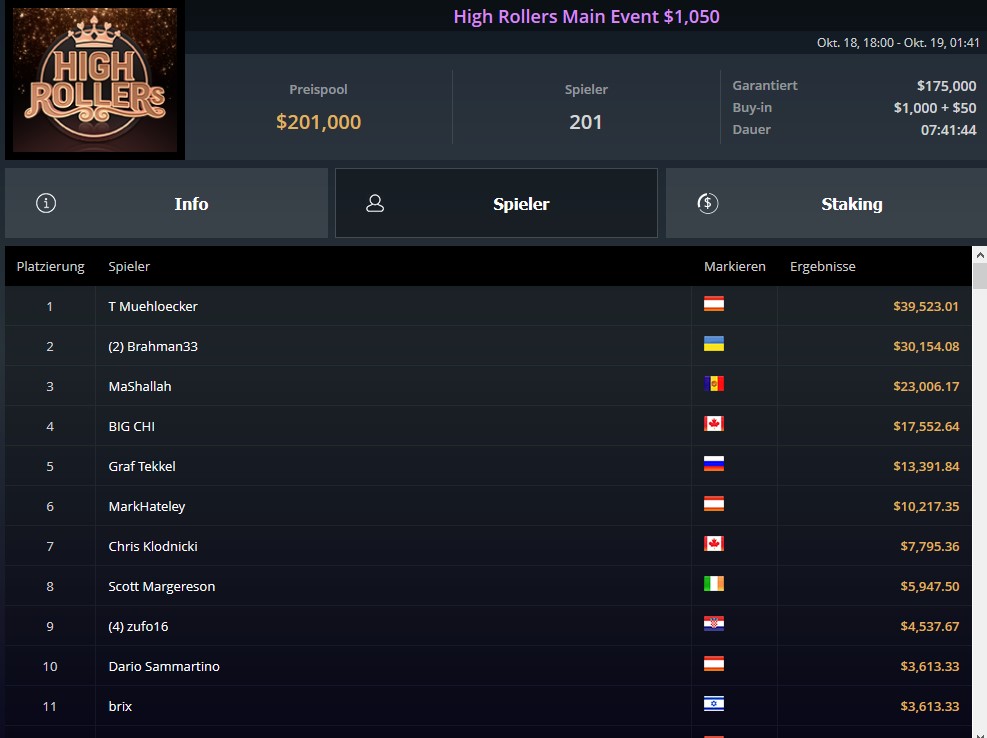This screenshot has width=987, height=738.
Task: Click the info circle icon
Action: pos(46,203)
